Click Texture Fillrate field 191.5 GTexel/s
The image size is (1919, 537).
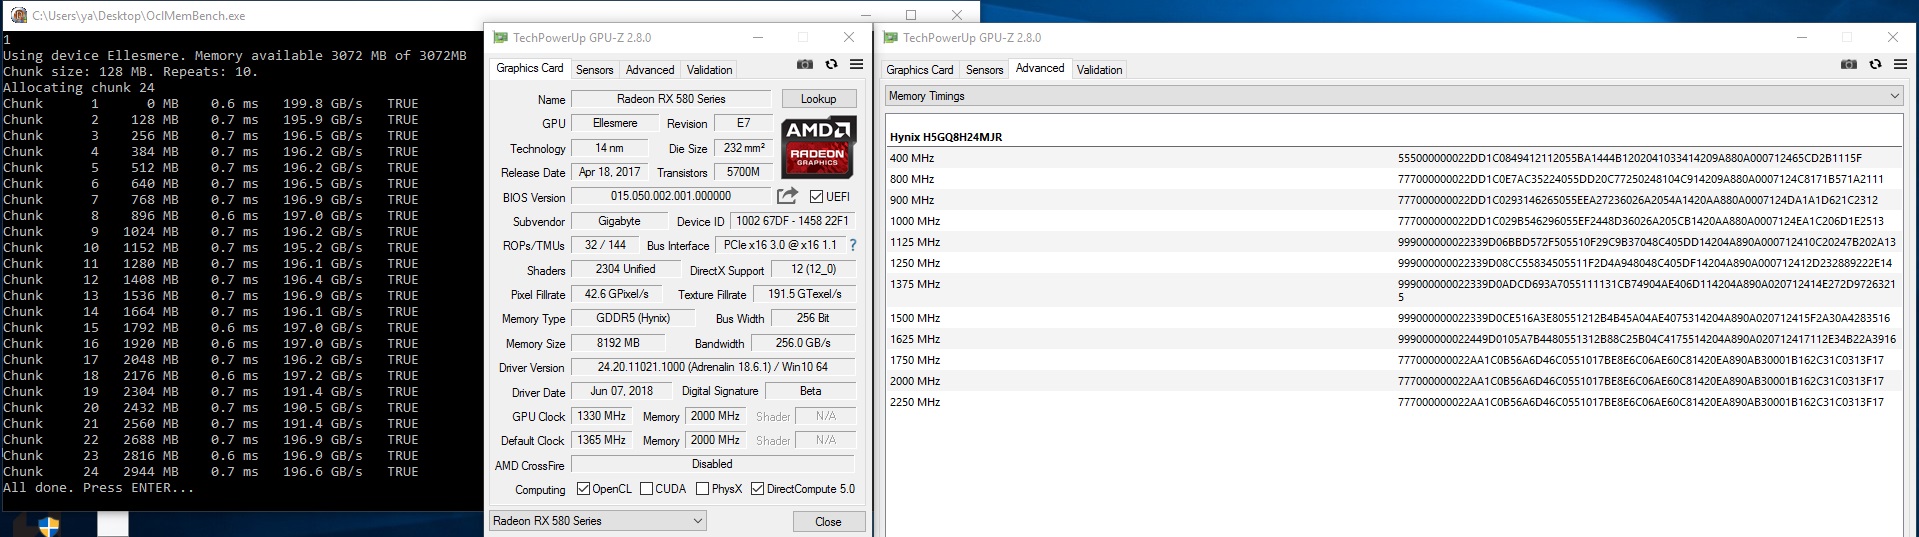[804, 294]
